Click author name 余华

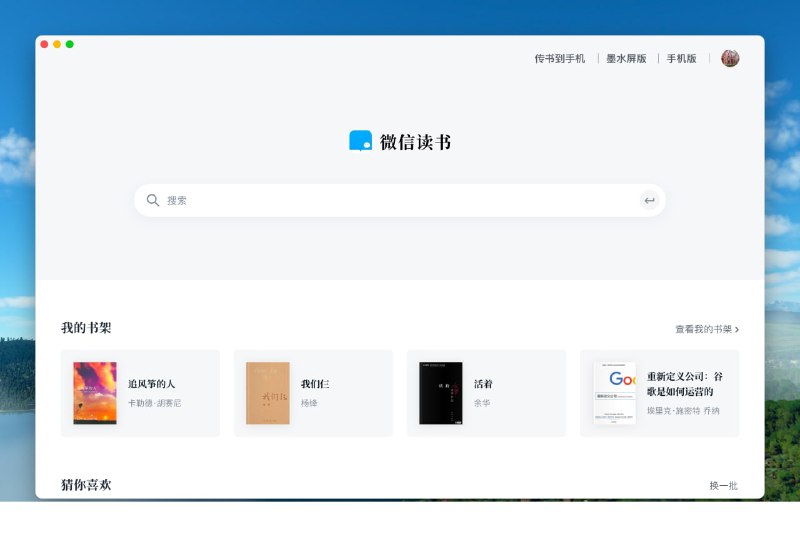pos(482,403)
